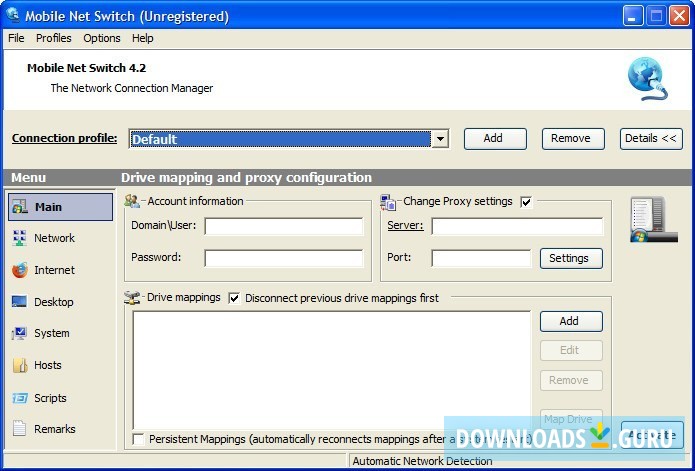Click the Network icon in the menu
Viewport: 695px width, 471px height.
tap(20, 238)
